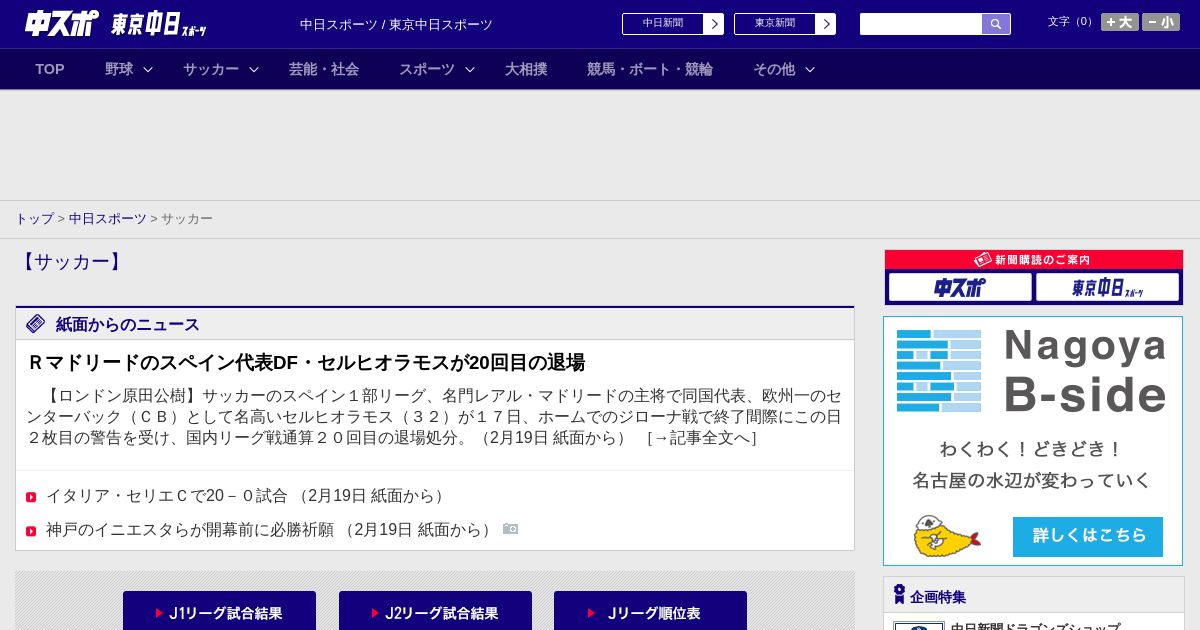Viewport: 1200px width, 630px height.
Task: Click 新聞購読のご案内 red banner
Action: [x=1034, y=259]
